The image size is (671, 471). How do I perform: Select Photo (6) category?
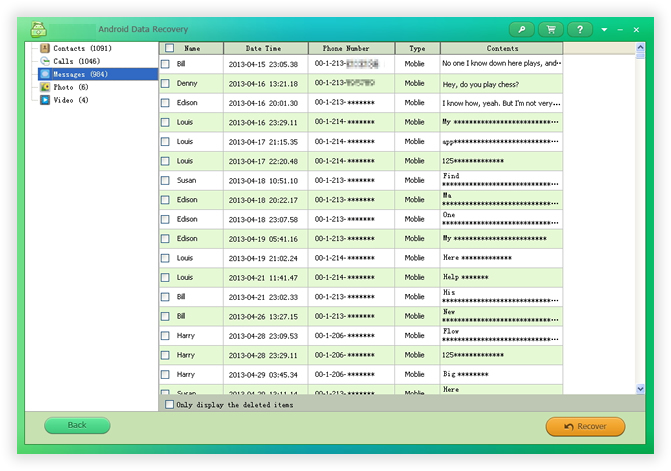71,87
